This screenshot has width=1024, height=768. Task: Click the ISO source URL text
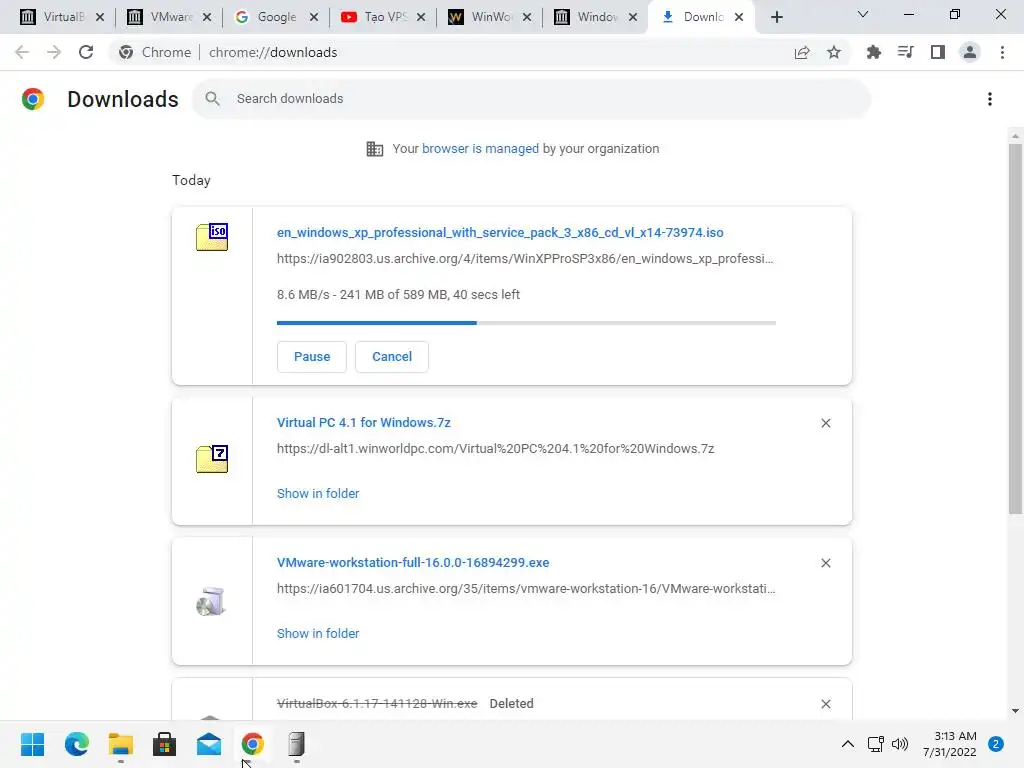[525, 259]
